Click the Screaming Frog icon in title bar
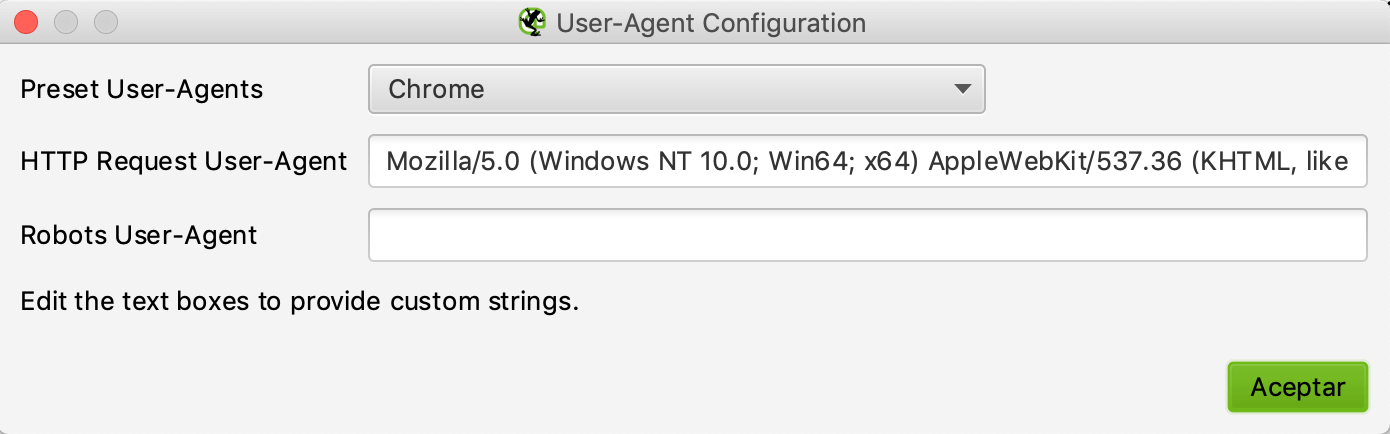 click(532, 22)
